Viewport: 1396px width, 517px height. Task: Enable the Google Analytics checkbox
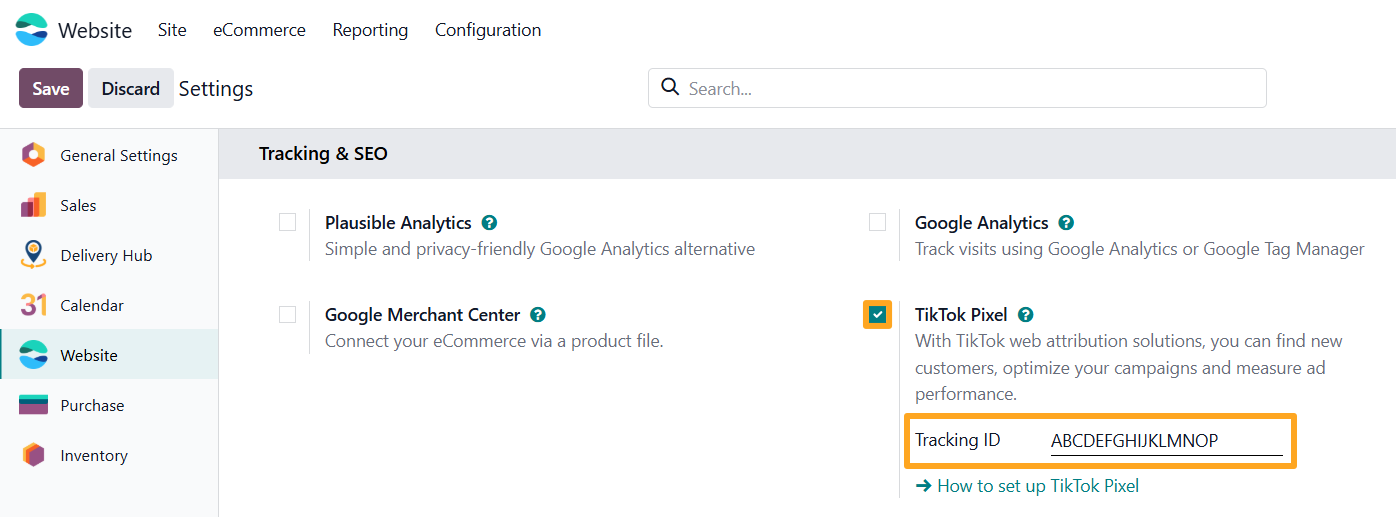coord(877,222)
